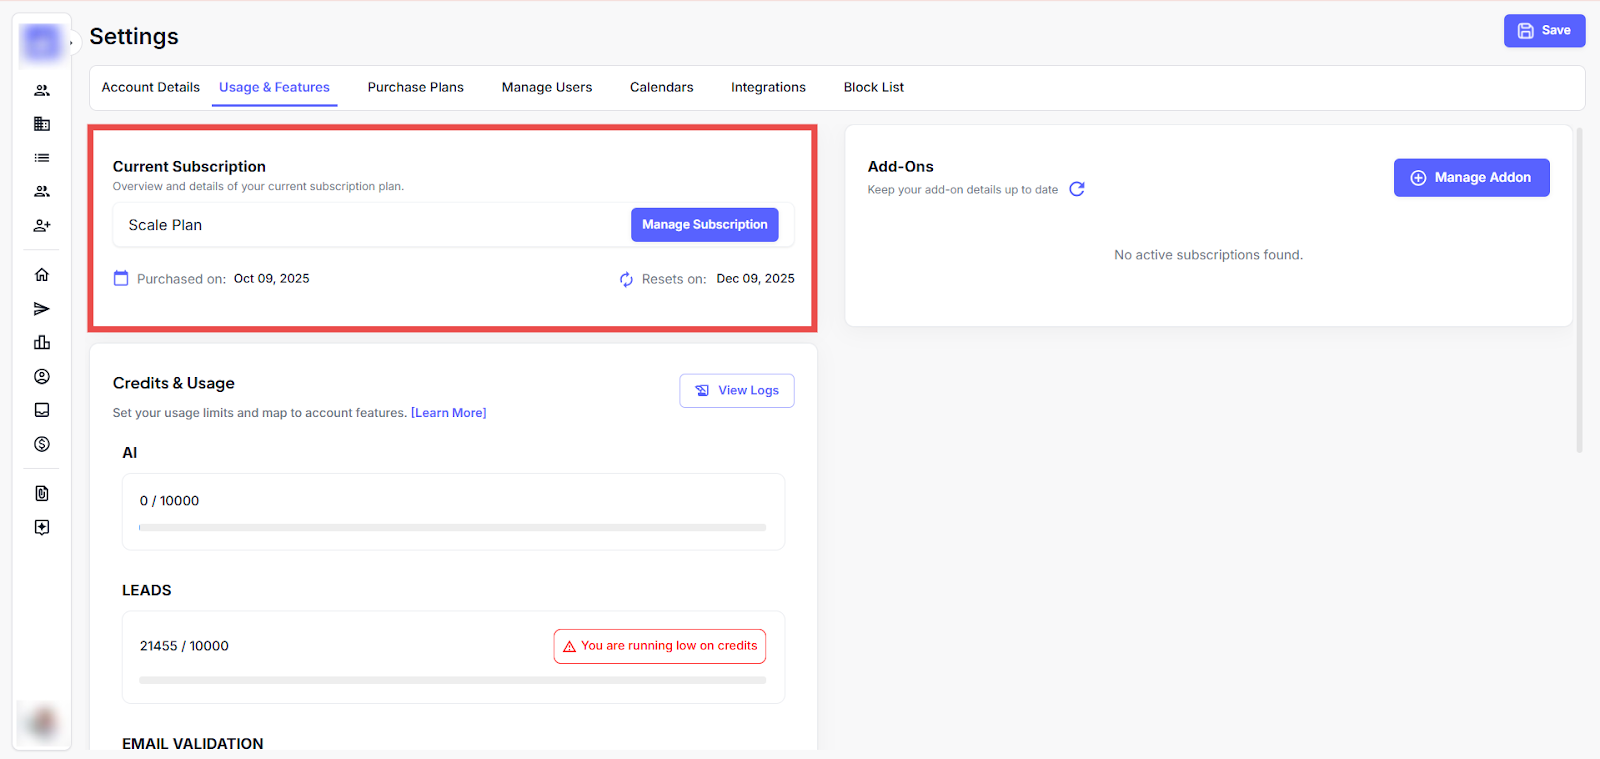Expand the sidebar using the chevron arrow
The width and height of the screenshot is (1600, 759).
[x=71, y=43]
